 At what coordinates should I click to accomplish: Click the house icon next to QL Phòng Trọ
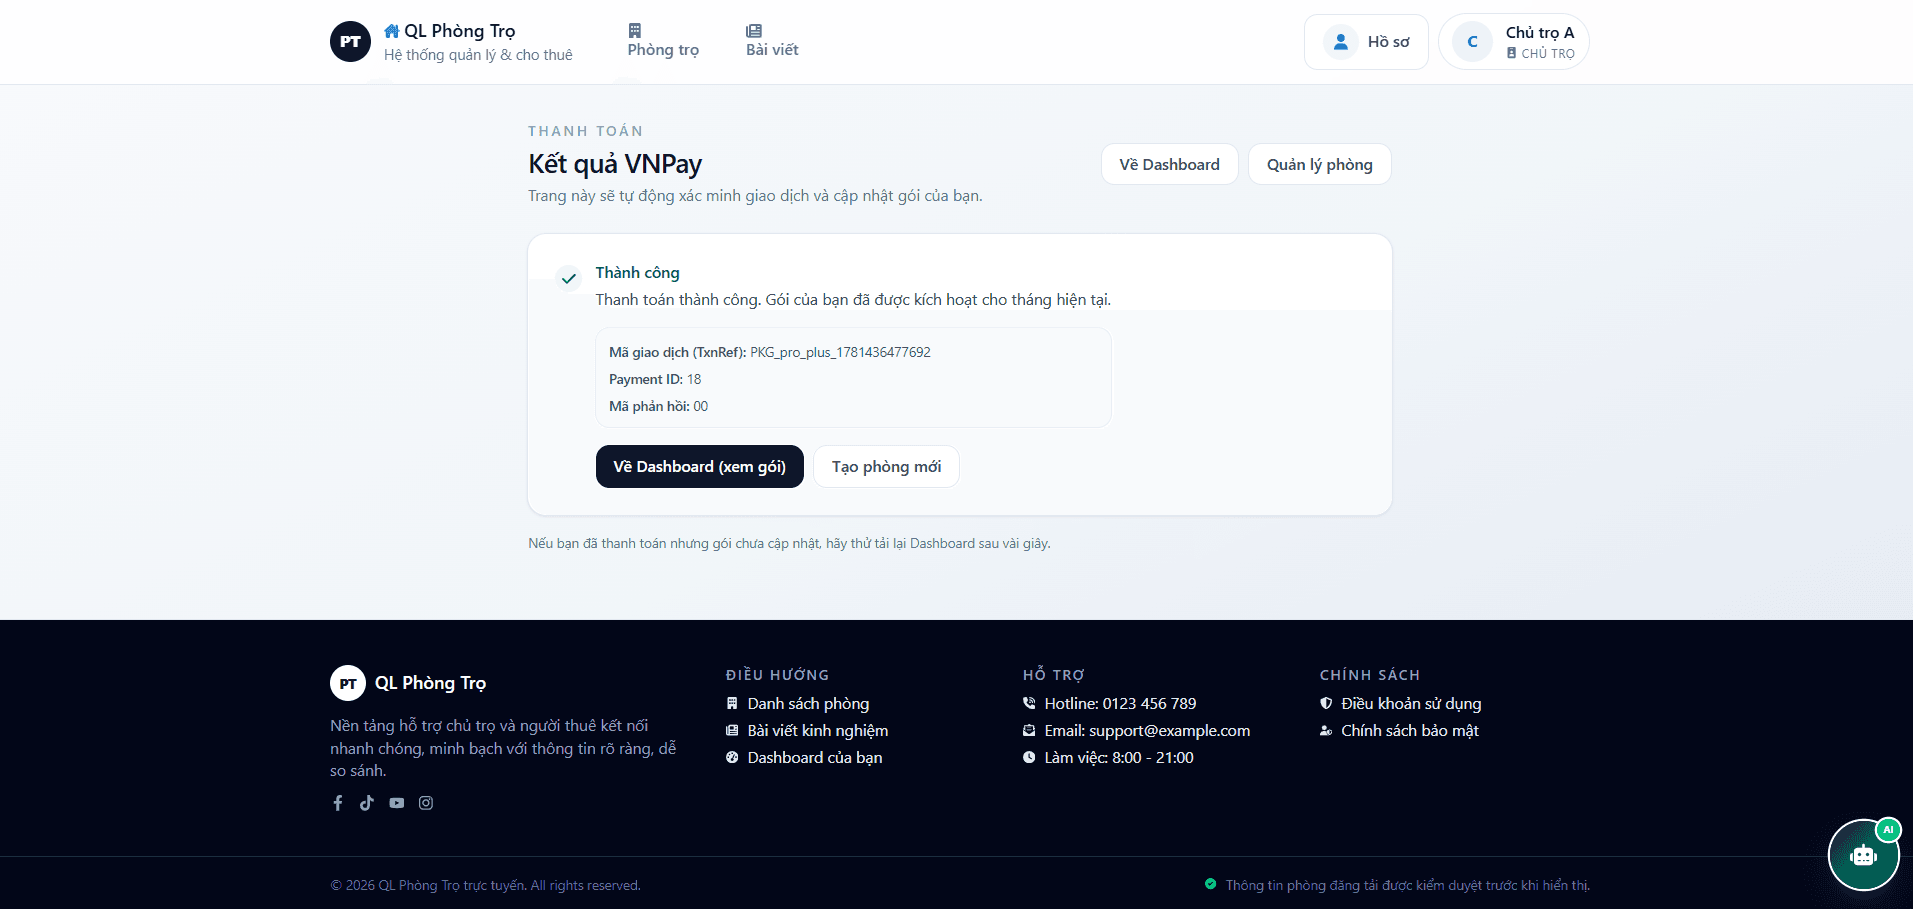tap(392, 31)
